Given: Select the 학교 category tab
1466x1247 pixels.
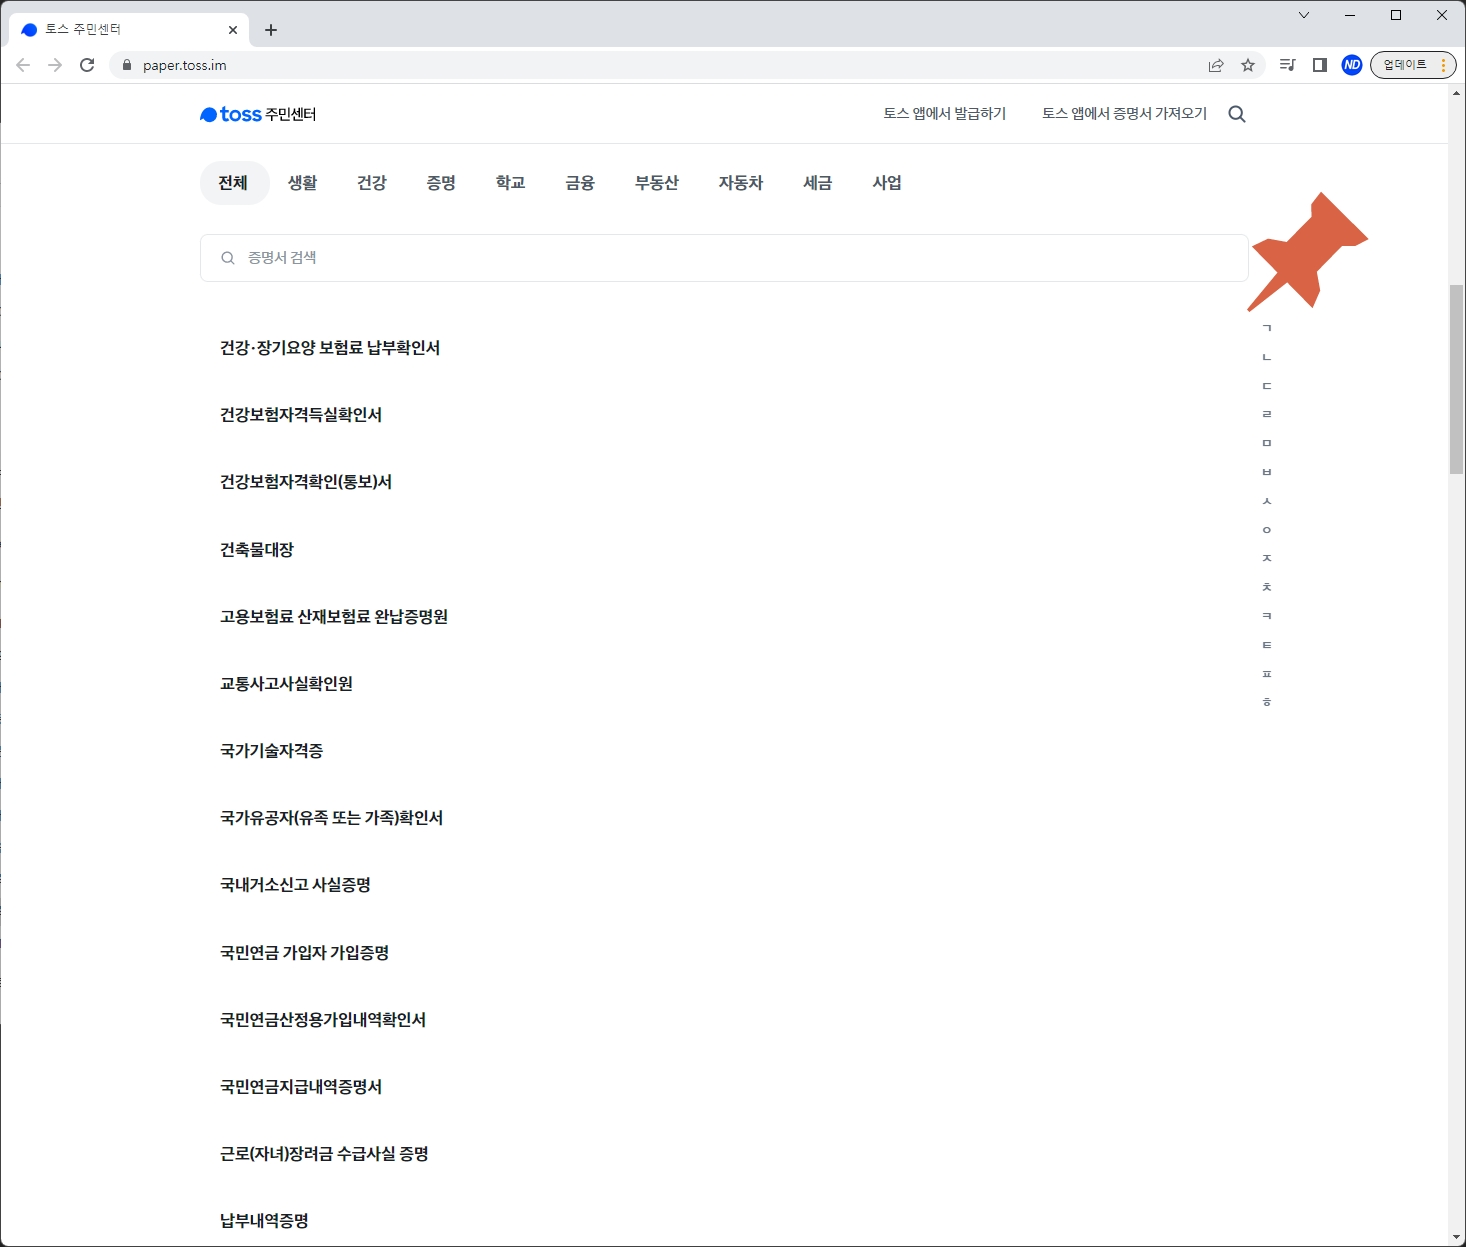Looking at the screenshot, I should pos(511,183).
